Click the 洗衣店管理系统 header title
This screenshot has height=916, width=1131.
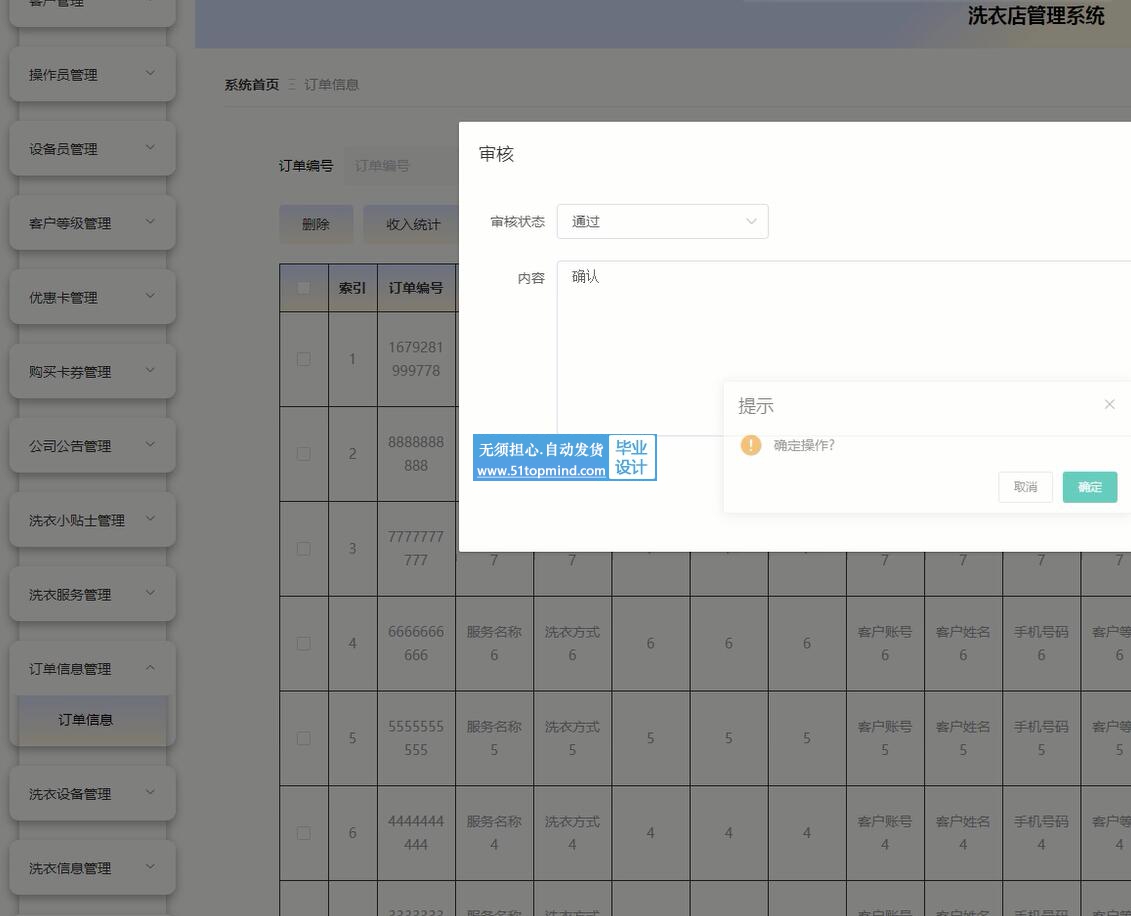(x=1036, y=16)
